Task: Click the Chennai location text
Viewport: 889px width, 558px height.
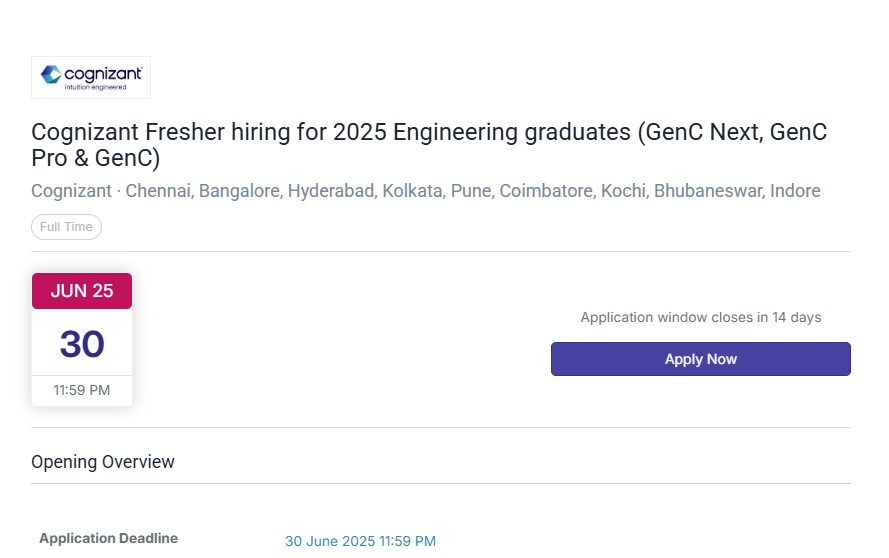Action: click(159, 191)
